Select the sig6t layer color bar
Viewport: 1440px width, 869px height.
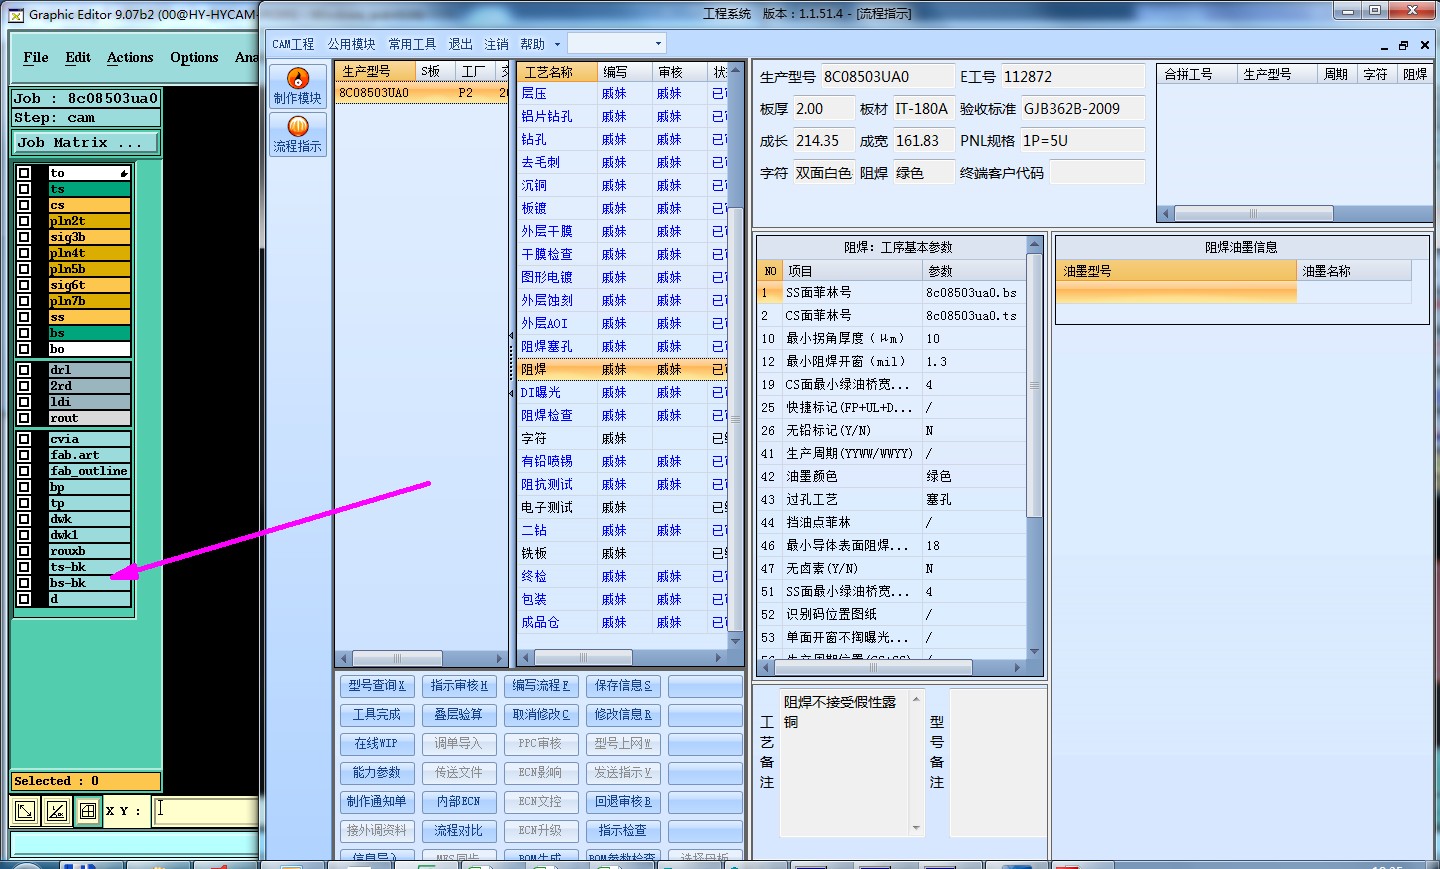[90, 285]
